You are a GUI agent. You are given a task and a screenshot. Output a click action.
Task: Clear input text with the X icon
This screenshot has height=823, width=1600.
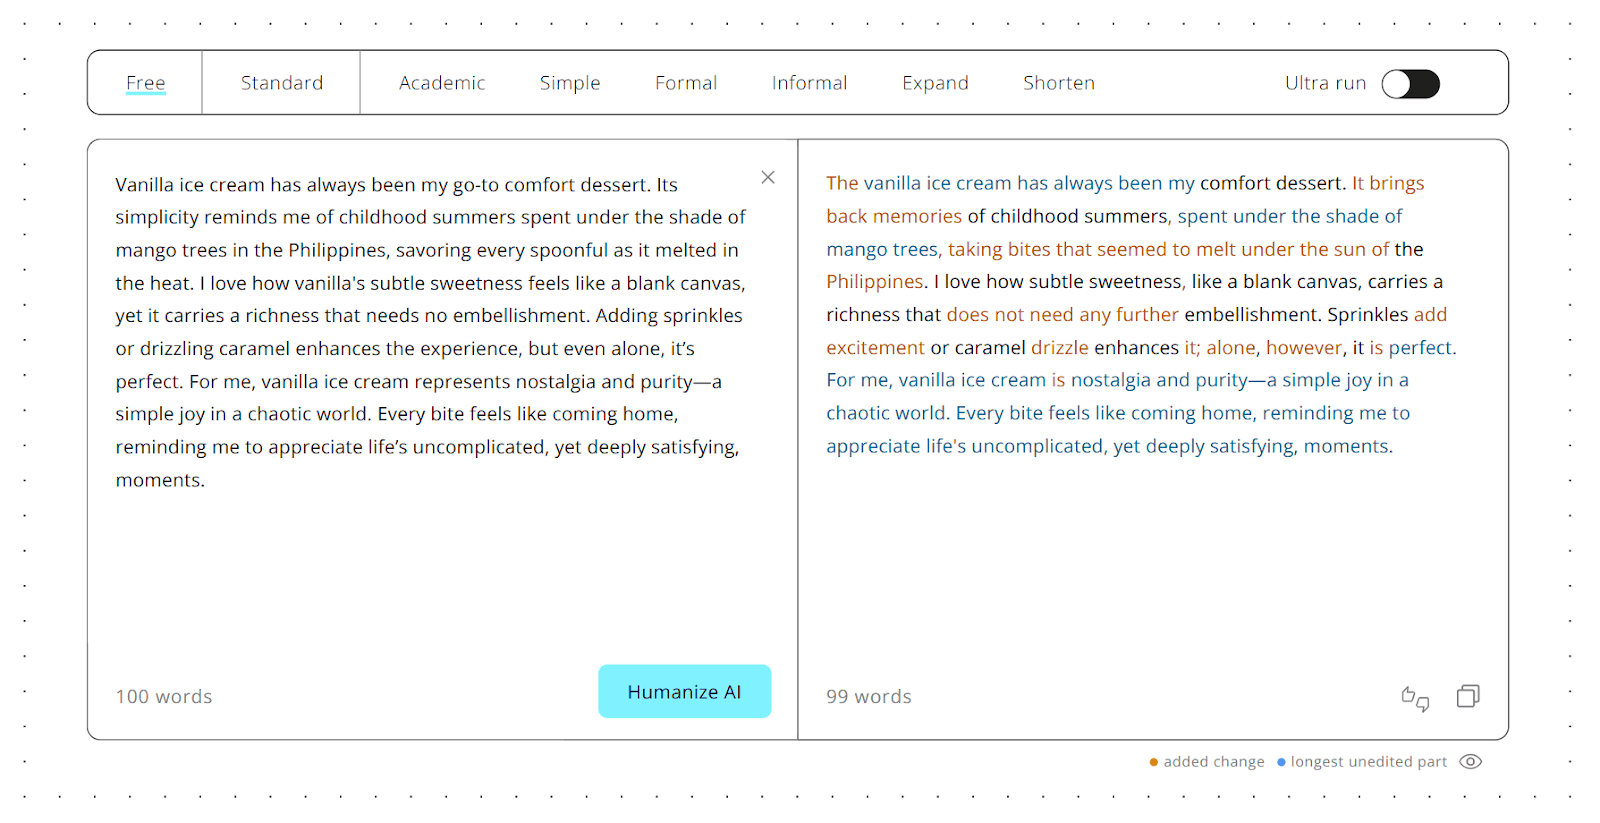(x=768, y=177)
